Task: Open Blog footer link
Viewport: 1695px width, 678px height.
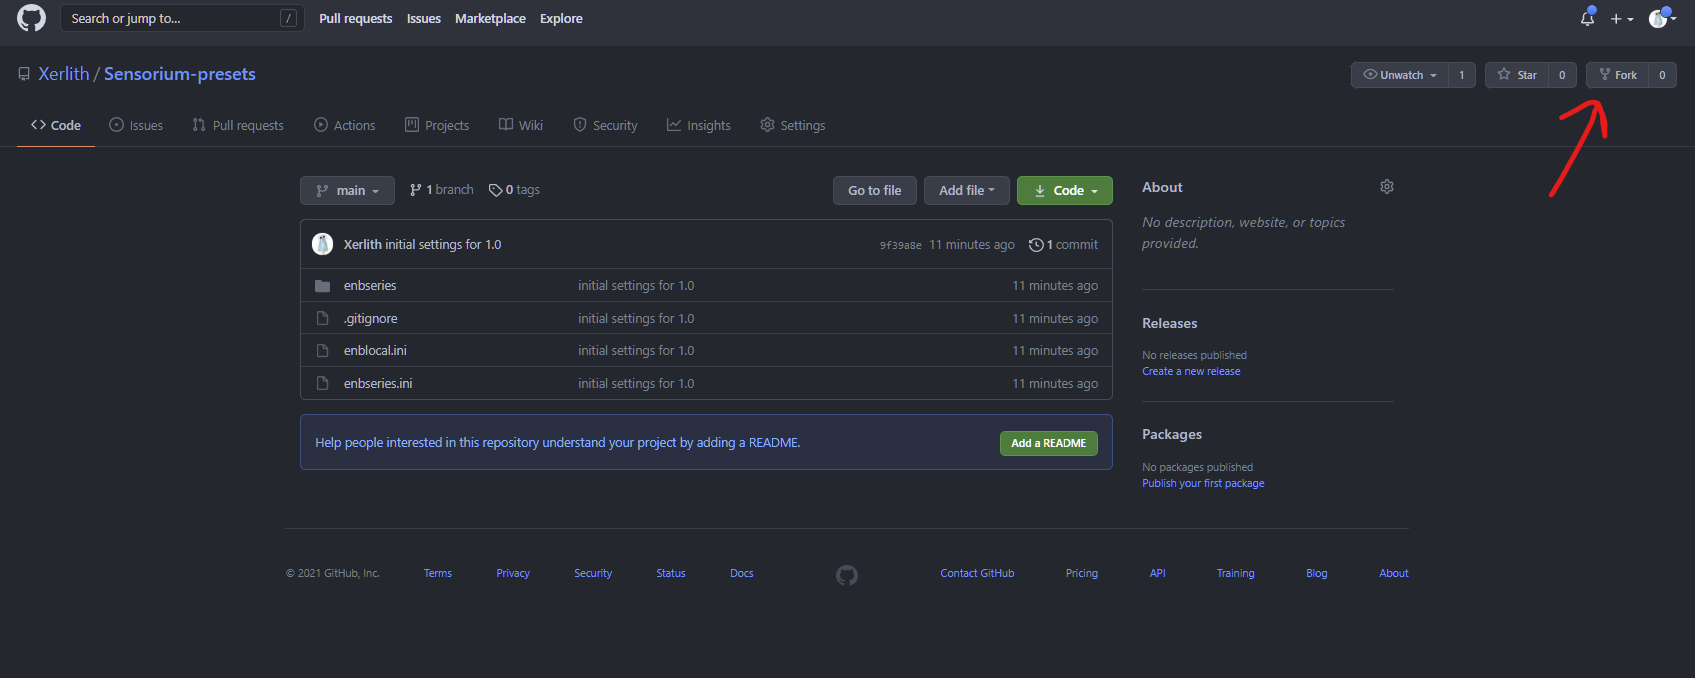Action: (x=1317, y=574)
